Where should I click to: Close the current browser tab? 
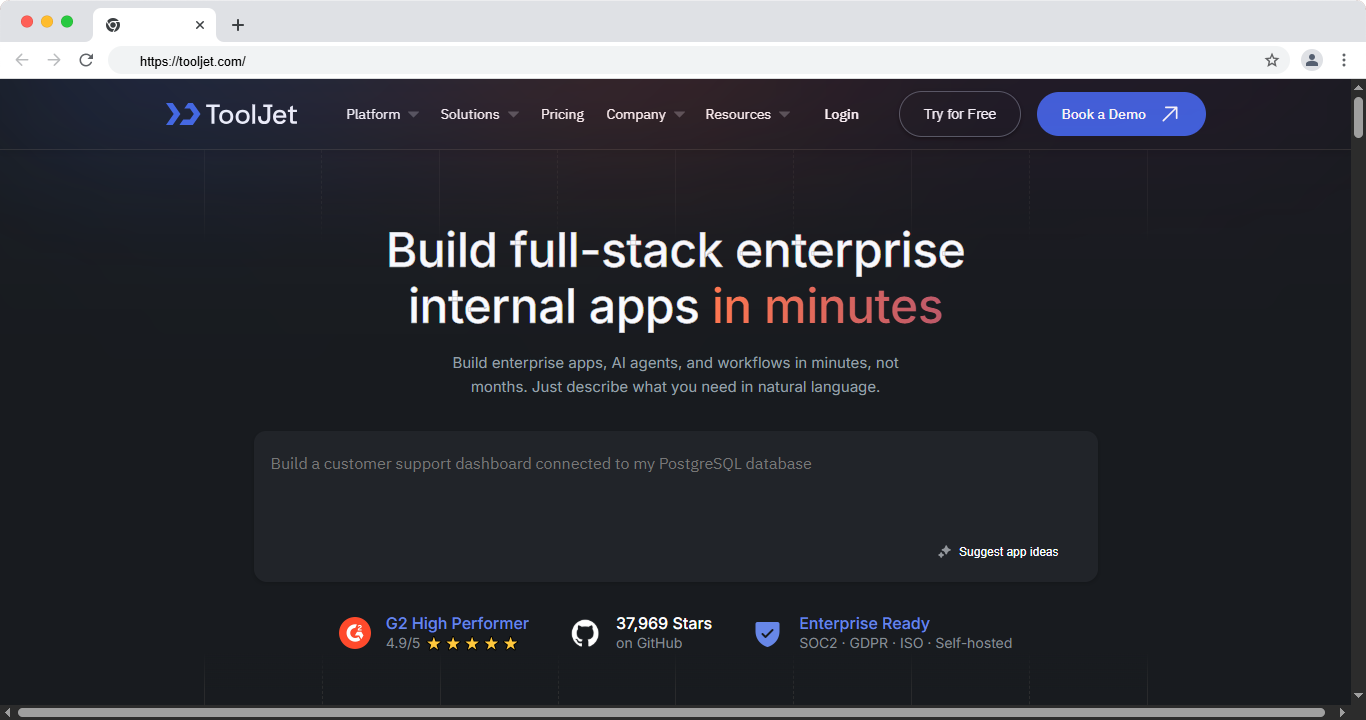pos(200,25)
